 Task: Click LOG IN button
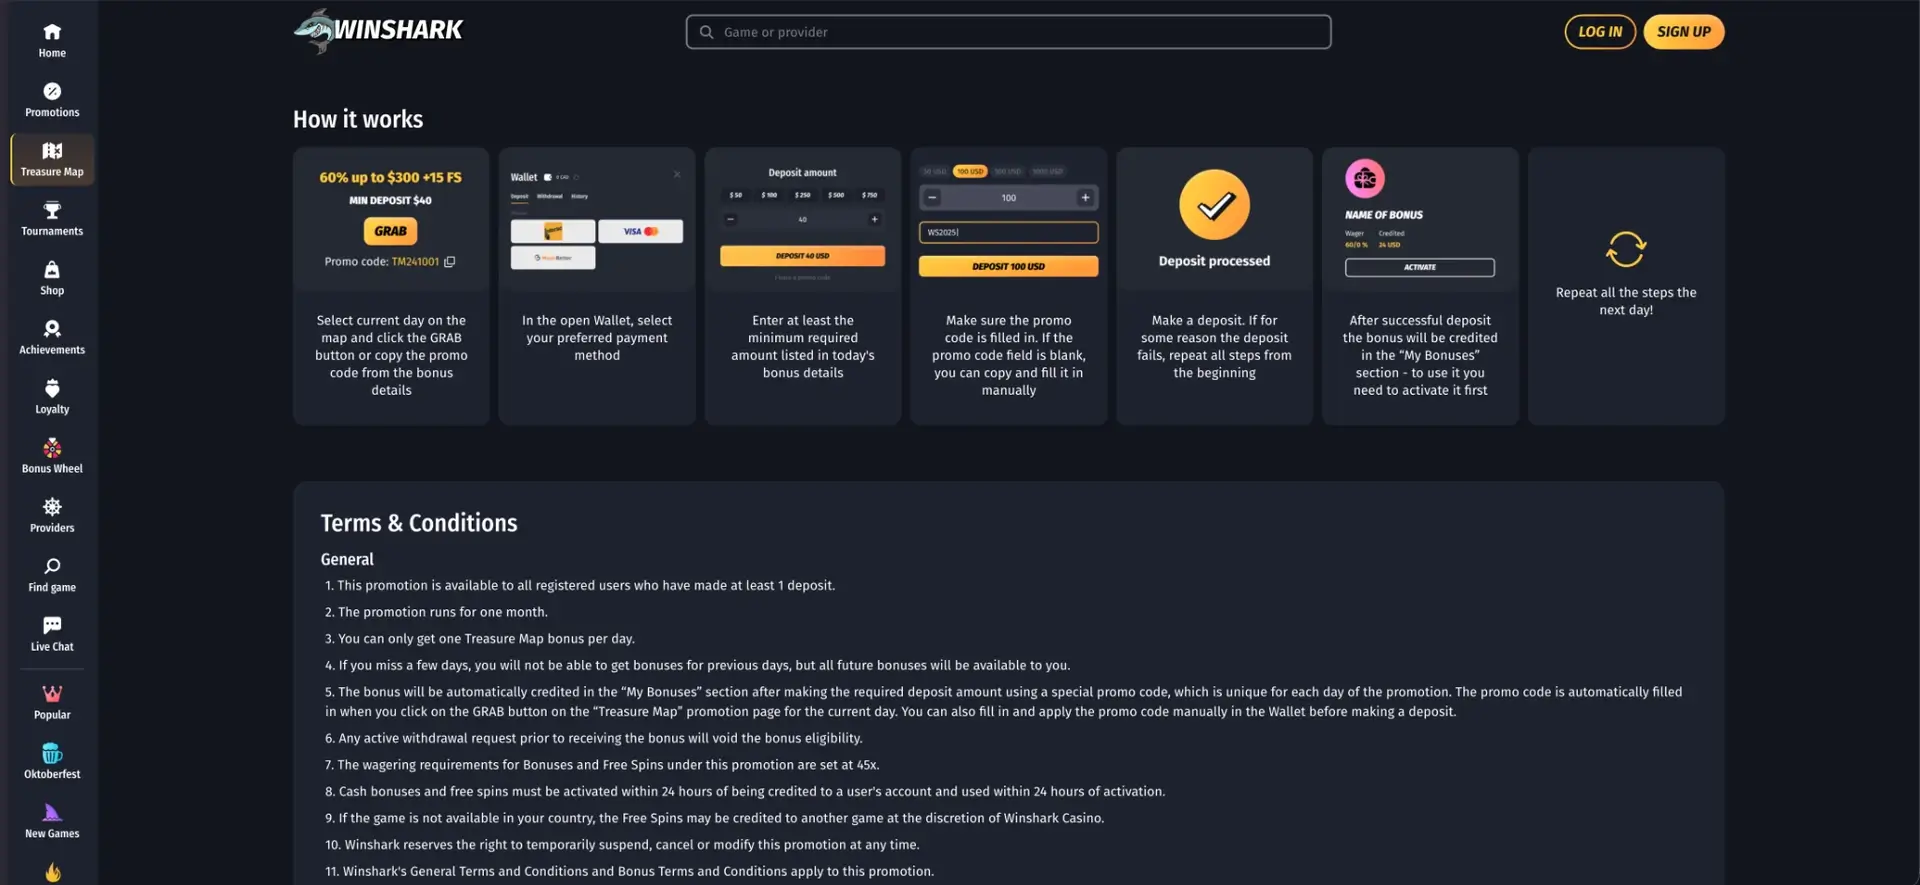(1600, 32)
